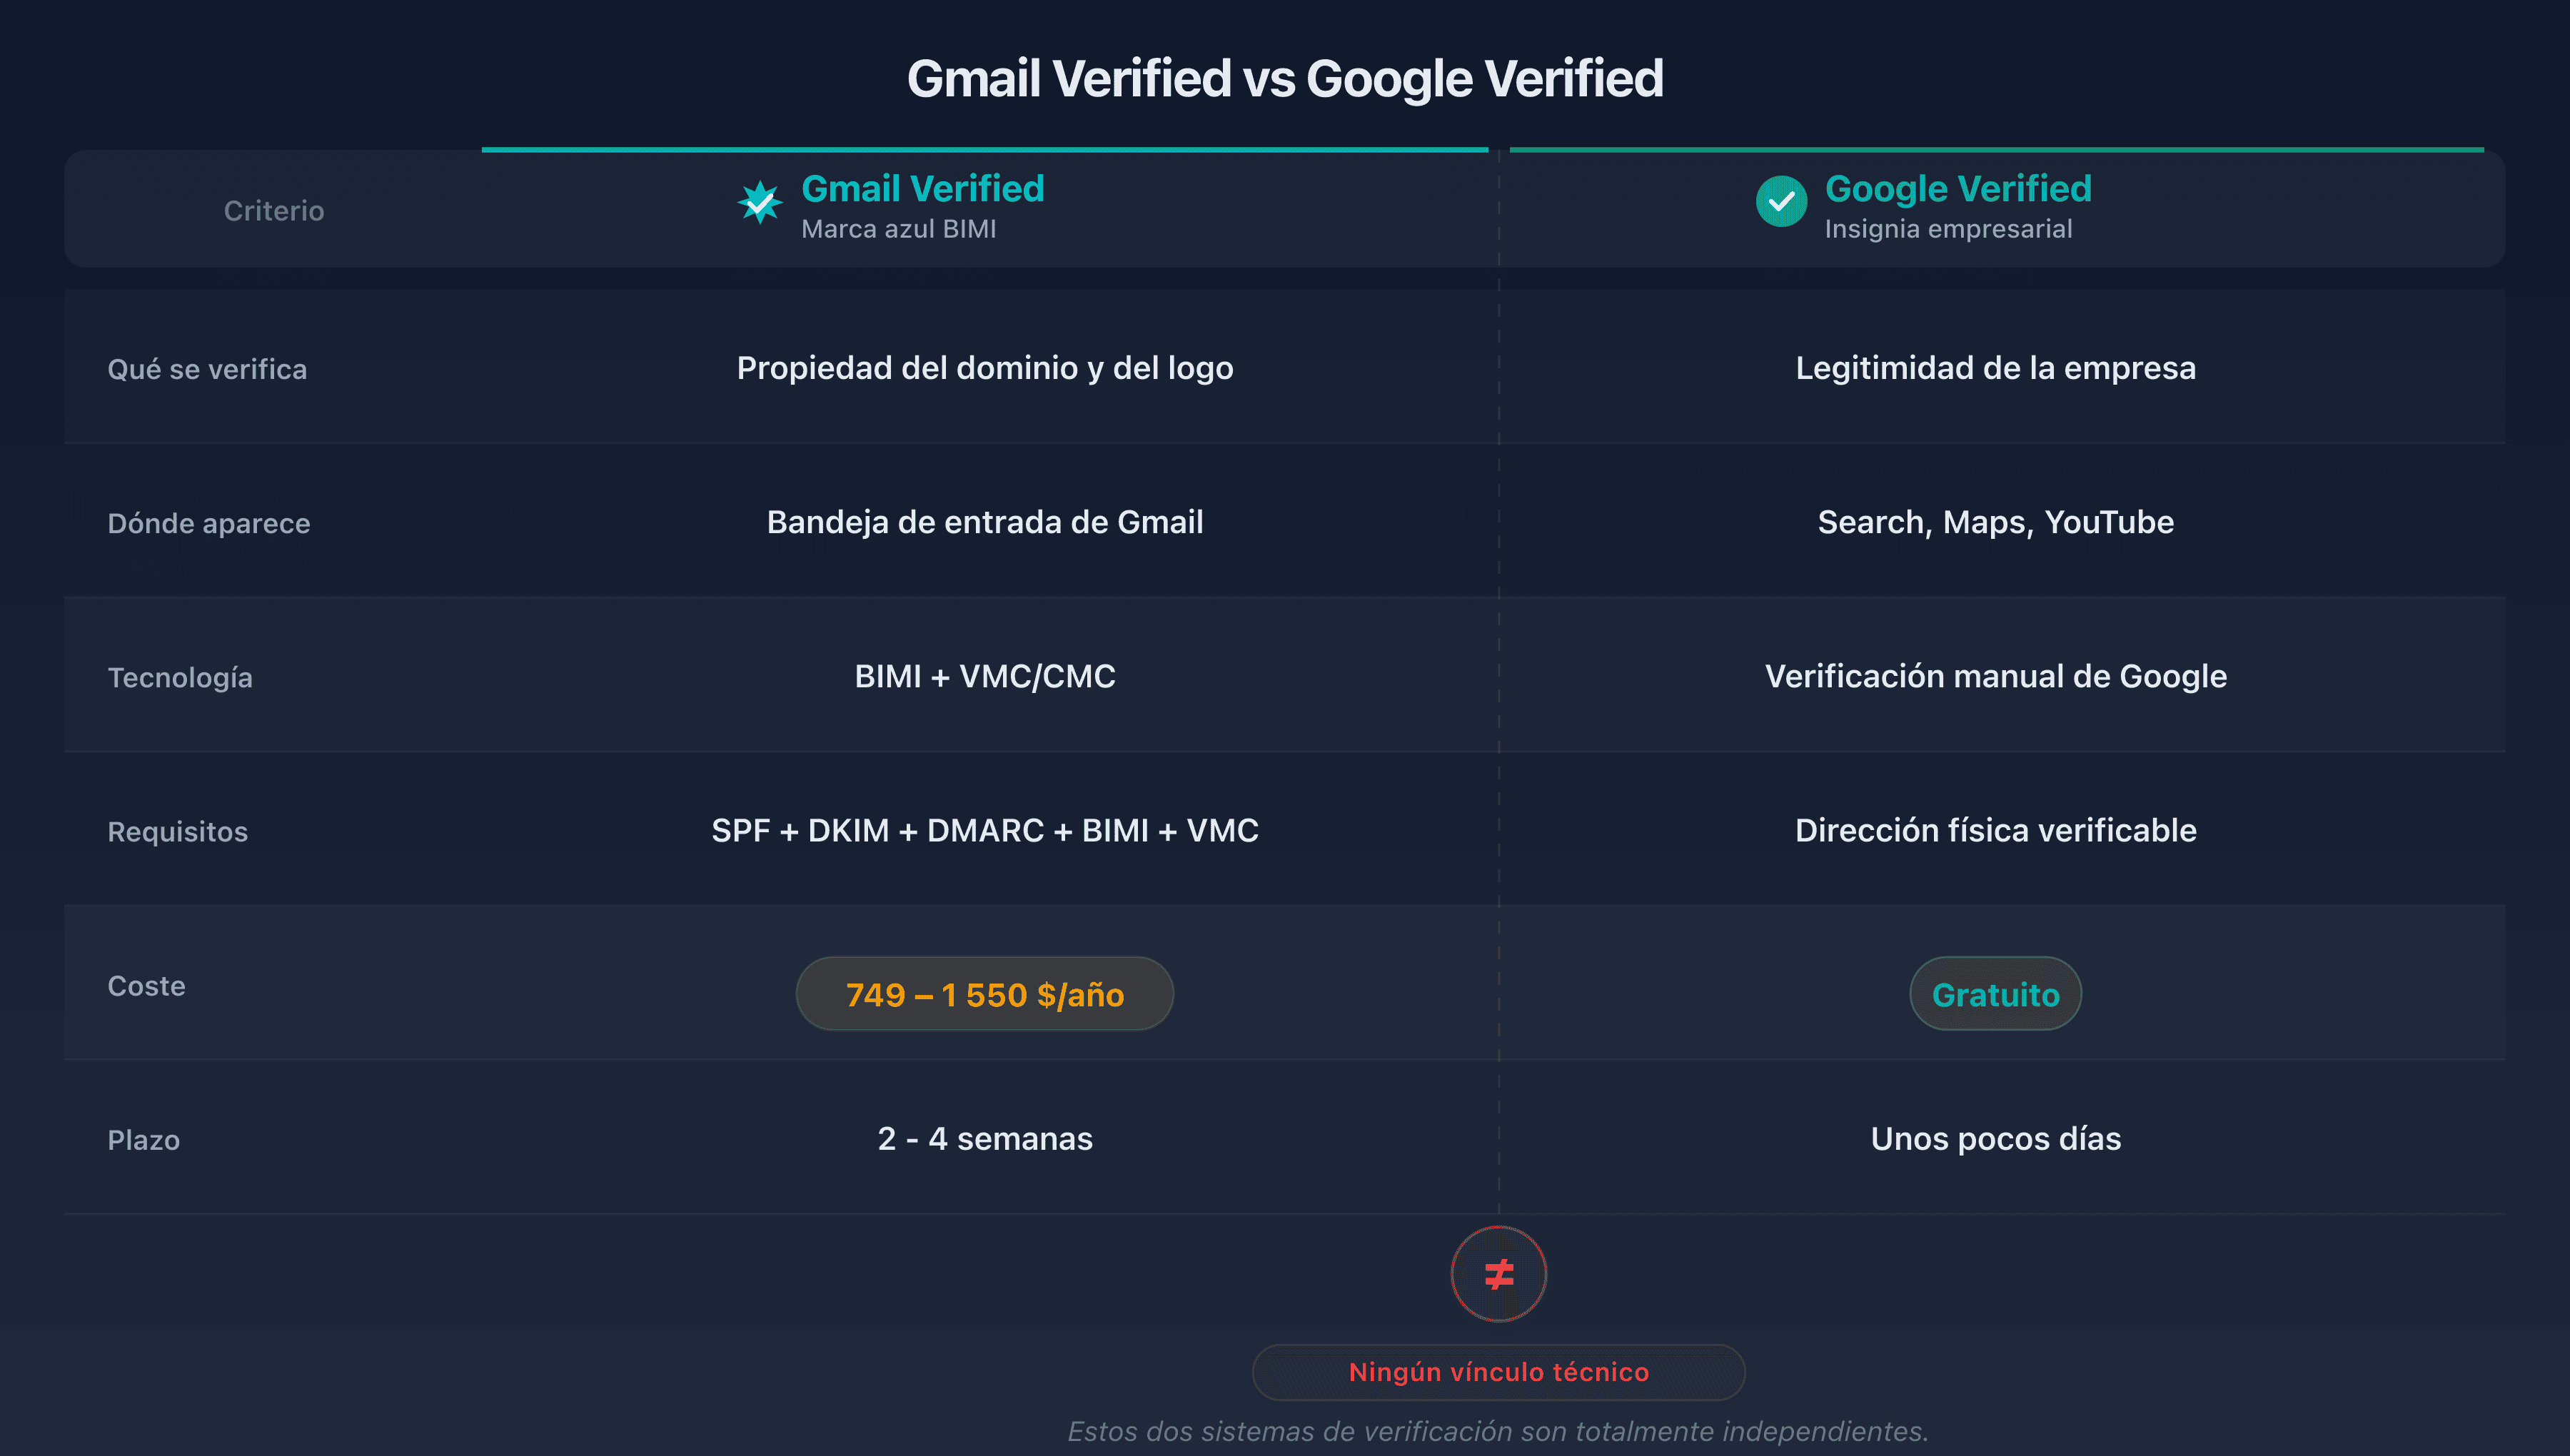Screen dimensions: 2570x1456
Task: Click the 'Legitimidad de la empresa' cell
Action: click(x=1996, y=368)
